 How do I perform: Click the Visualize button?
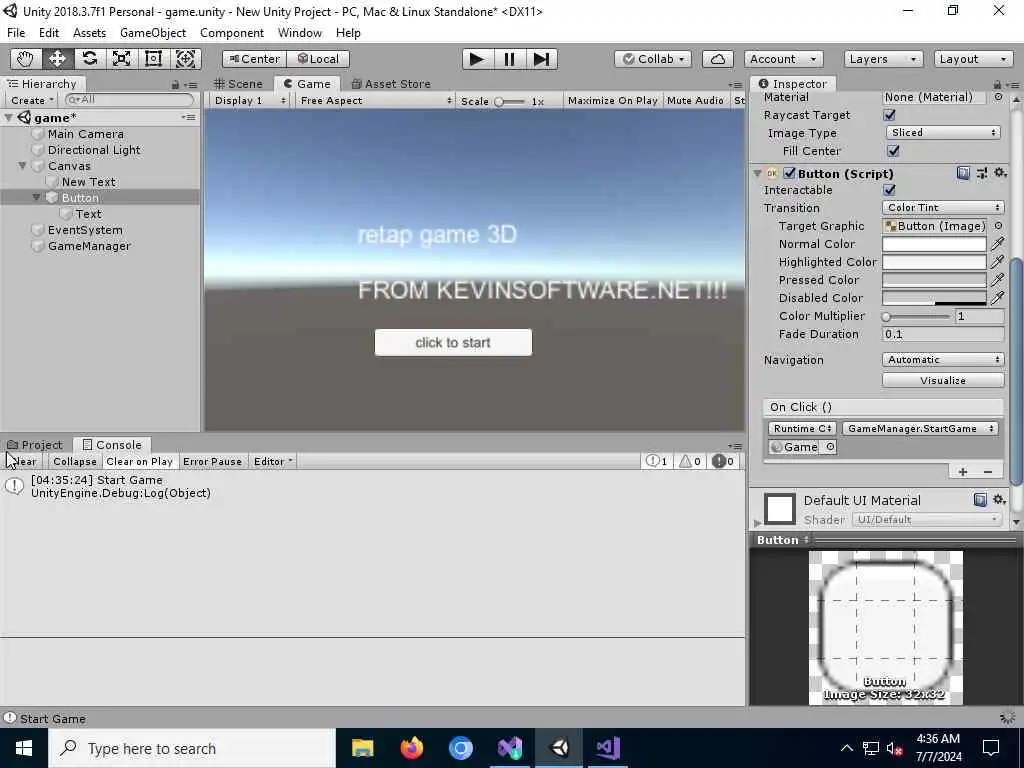coord(943,380)
